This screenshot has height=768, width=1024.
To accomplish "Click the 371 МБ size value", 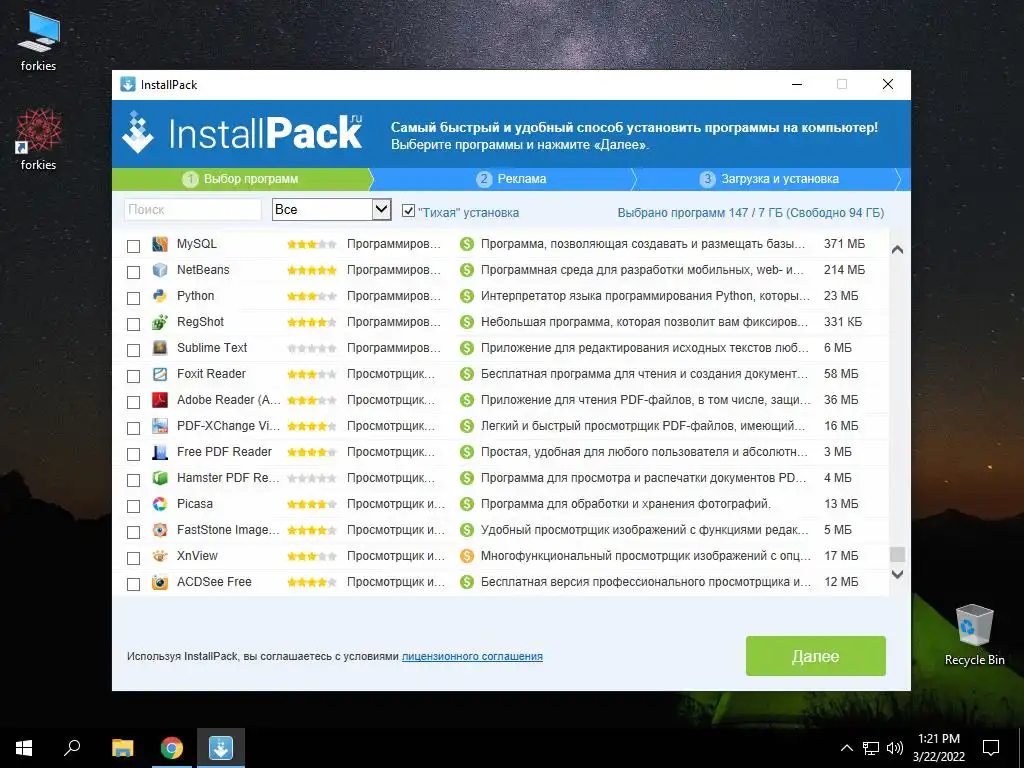I will 844,244.
